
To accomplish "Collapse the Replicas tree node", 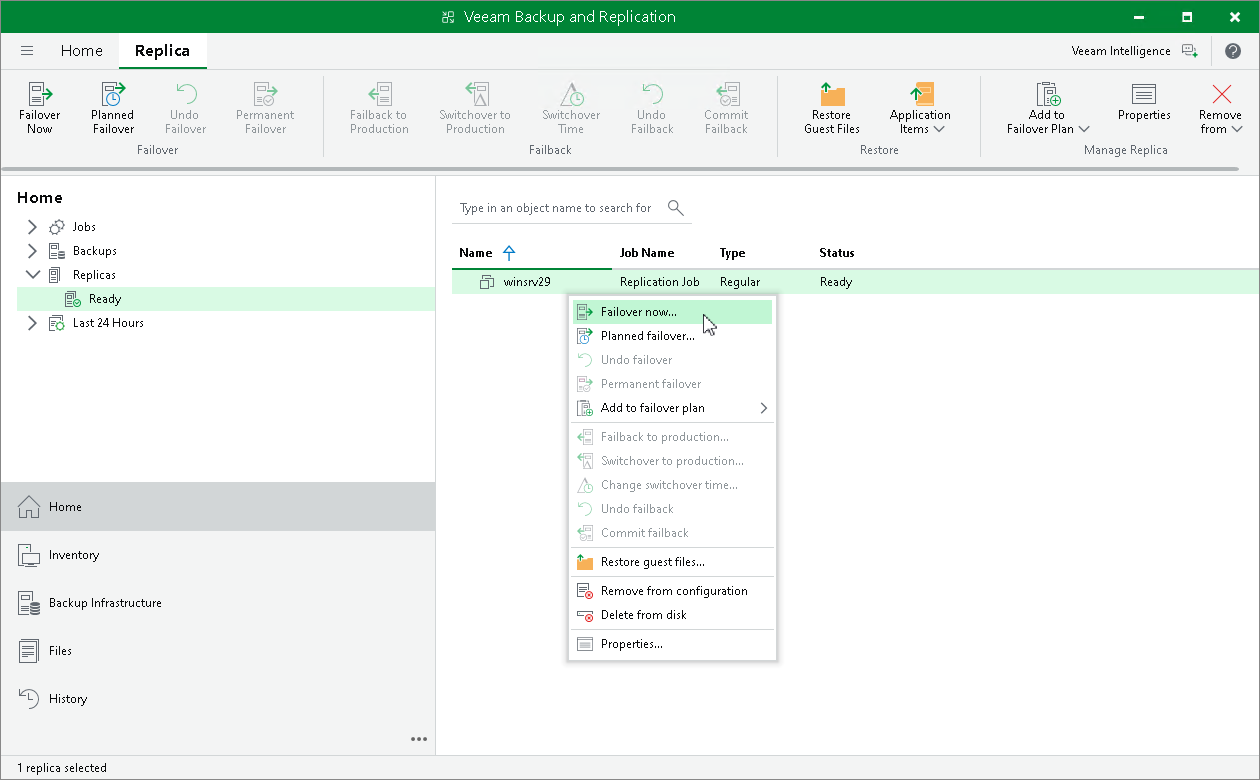I will click(32, 275).
